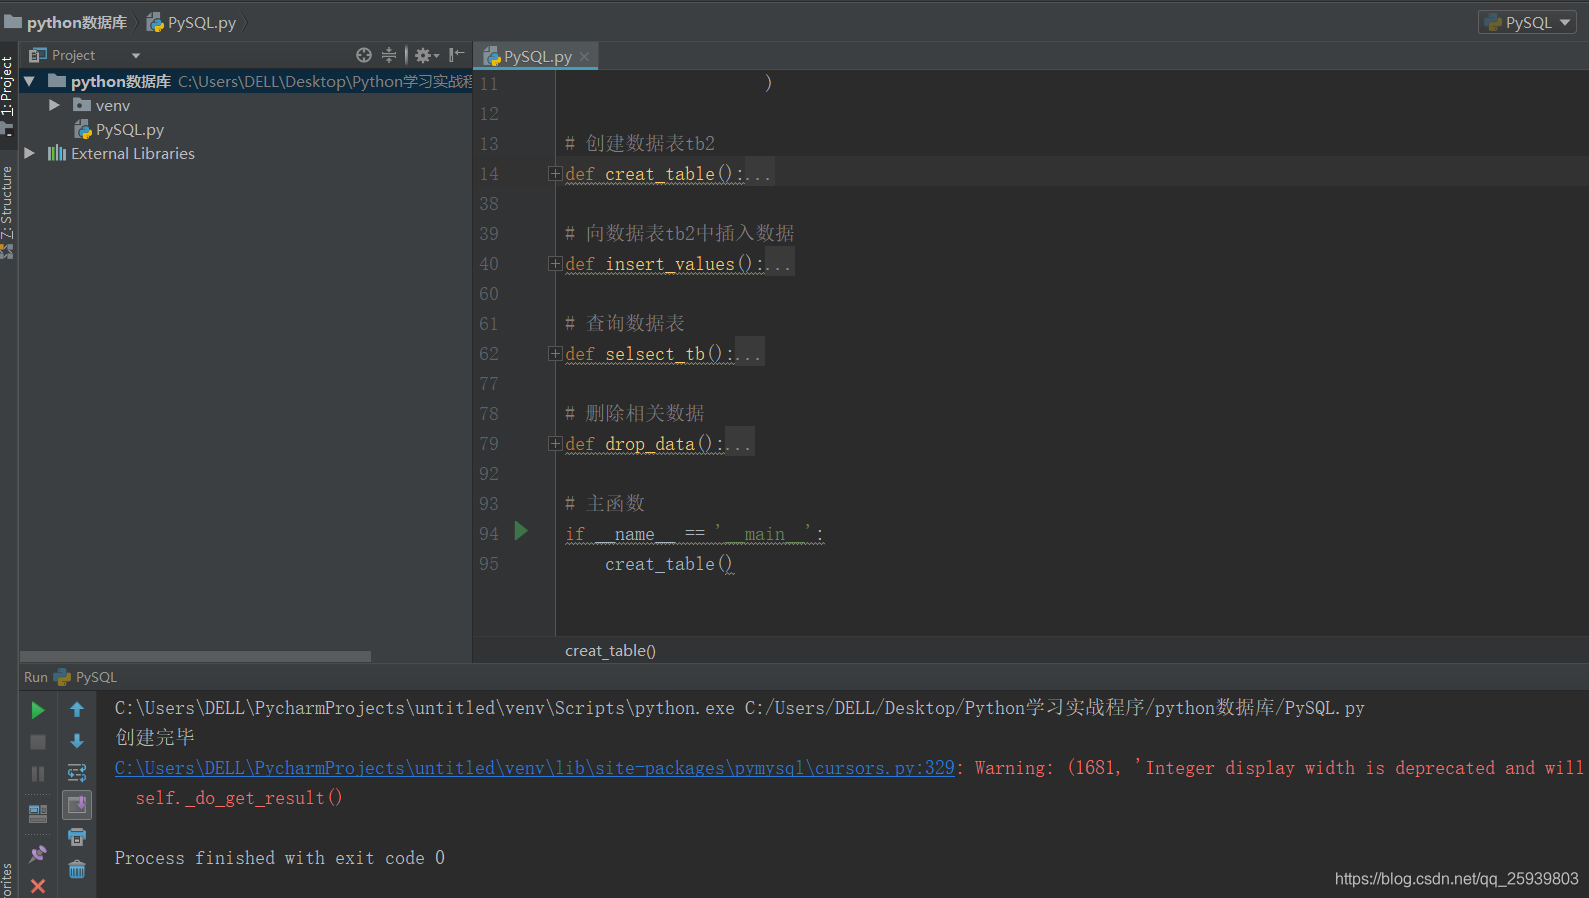Open the Structure side tool tab
The width and height of the screenshot is (1589, 898).
coord(8,204)
